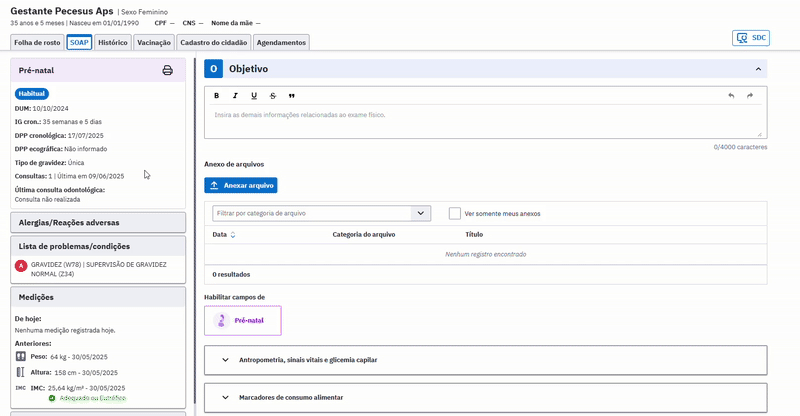Click DPP ecográfica: Não informado
The height and width of the screenshot is (416, 800).
coord(61,149)
